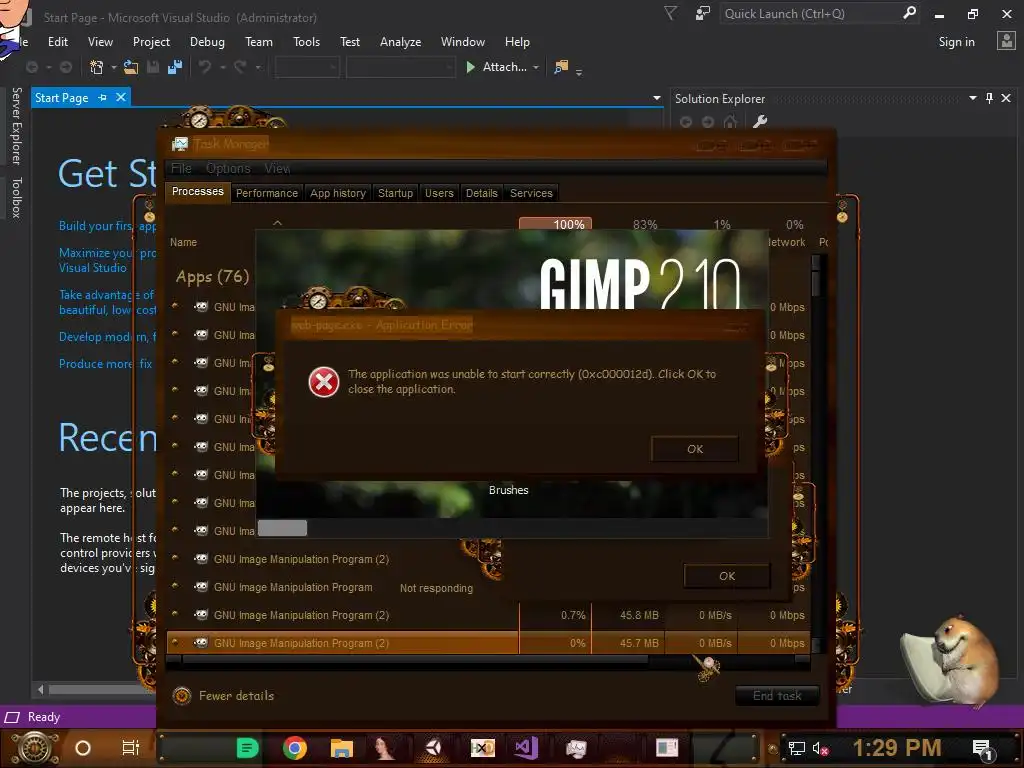The image size is (1024, 768).
Task: Click the green Attach play icon
Action: tap(470, 67)
